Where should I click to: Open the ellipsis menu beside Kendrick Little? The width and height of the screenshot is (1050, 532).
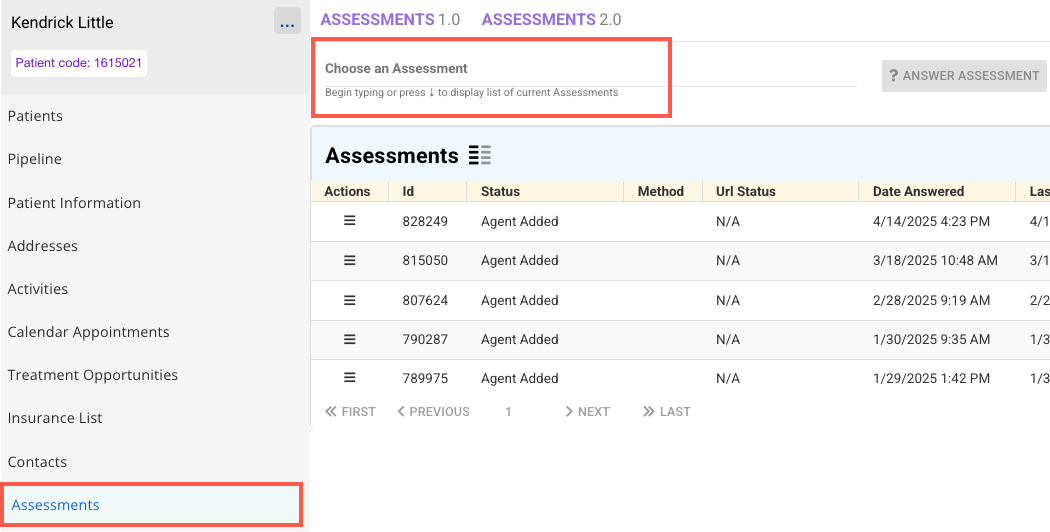point(287,22)
